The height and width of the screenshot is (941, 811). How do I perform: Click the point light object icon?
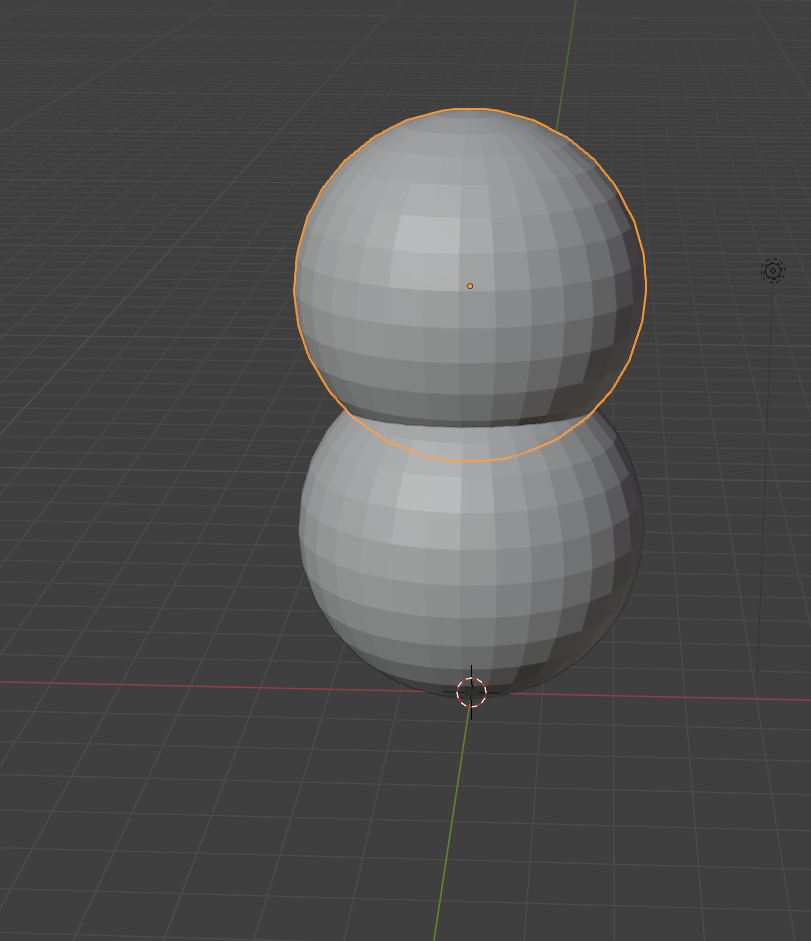click(x=773, y=270)
